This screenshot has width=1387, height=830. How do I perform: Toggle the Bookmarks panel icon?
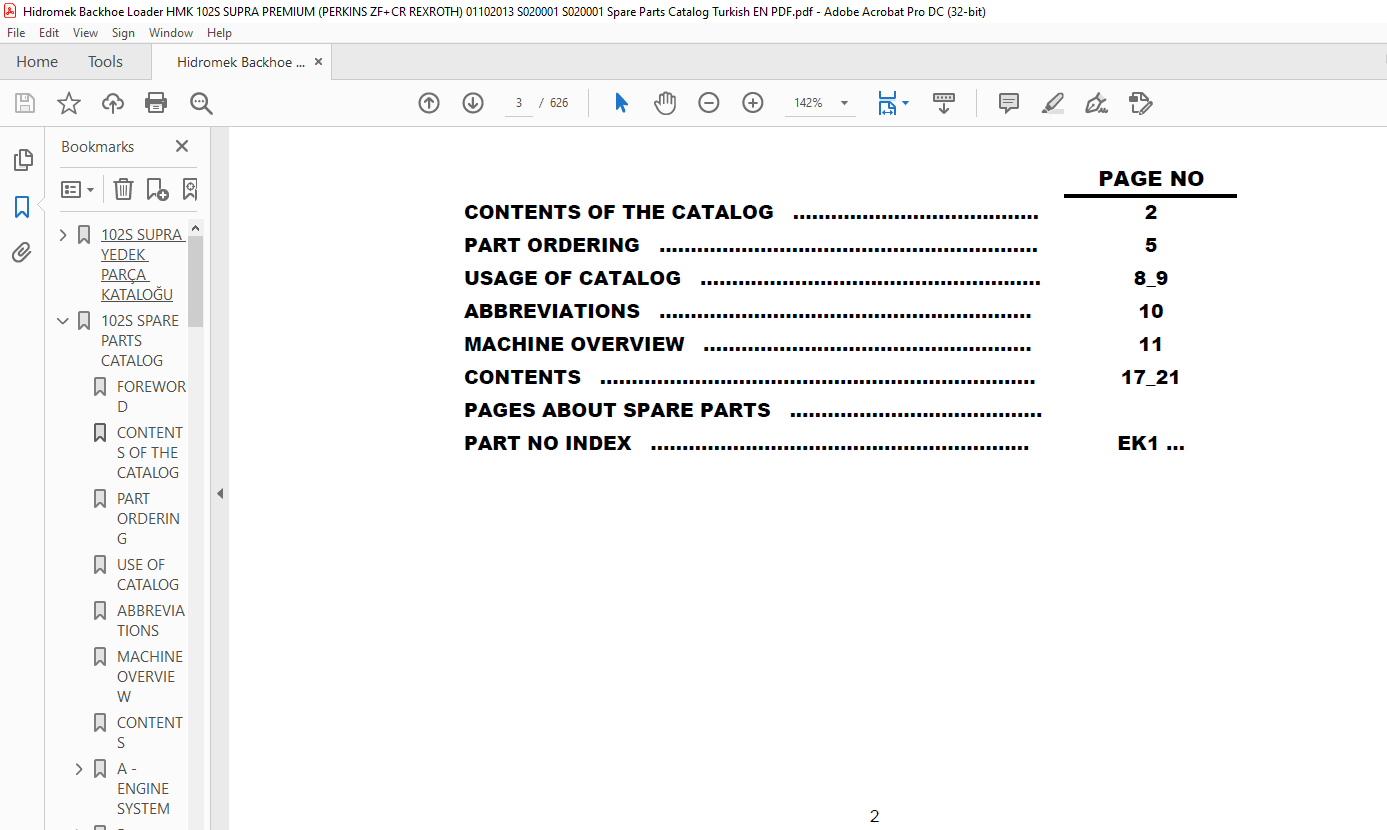pyautogui.click(x=22, y=207)
